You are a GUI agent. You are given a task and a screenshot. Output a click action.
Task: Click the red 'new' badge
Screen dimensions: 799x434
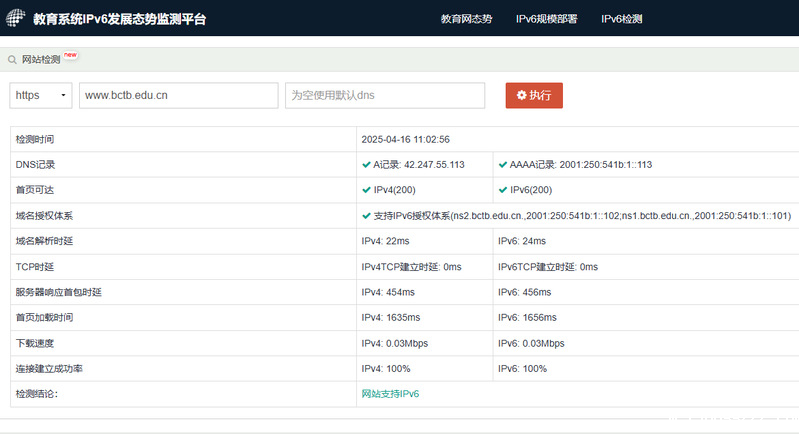tap(70, 55)
